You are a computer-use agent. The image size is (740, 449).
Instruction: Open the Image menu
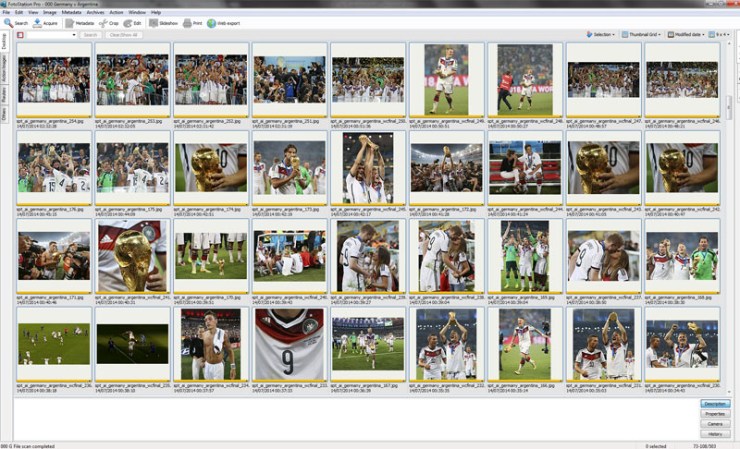tap(48, 12)
